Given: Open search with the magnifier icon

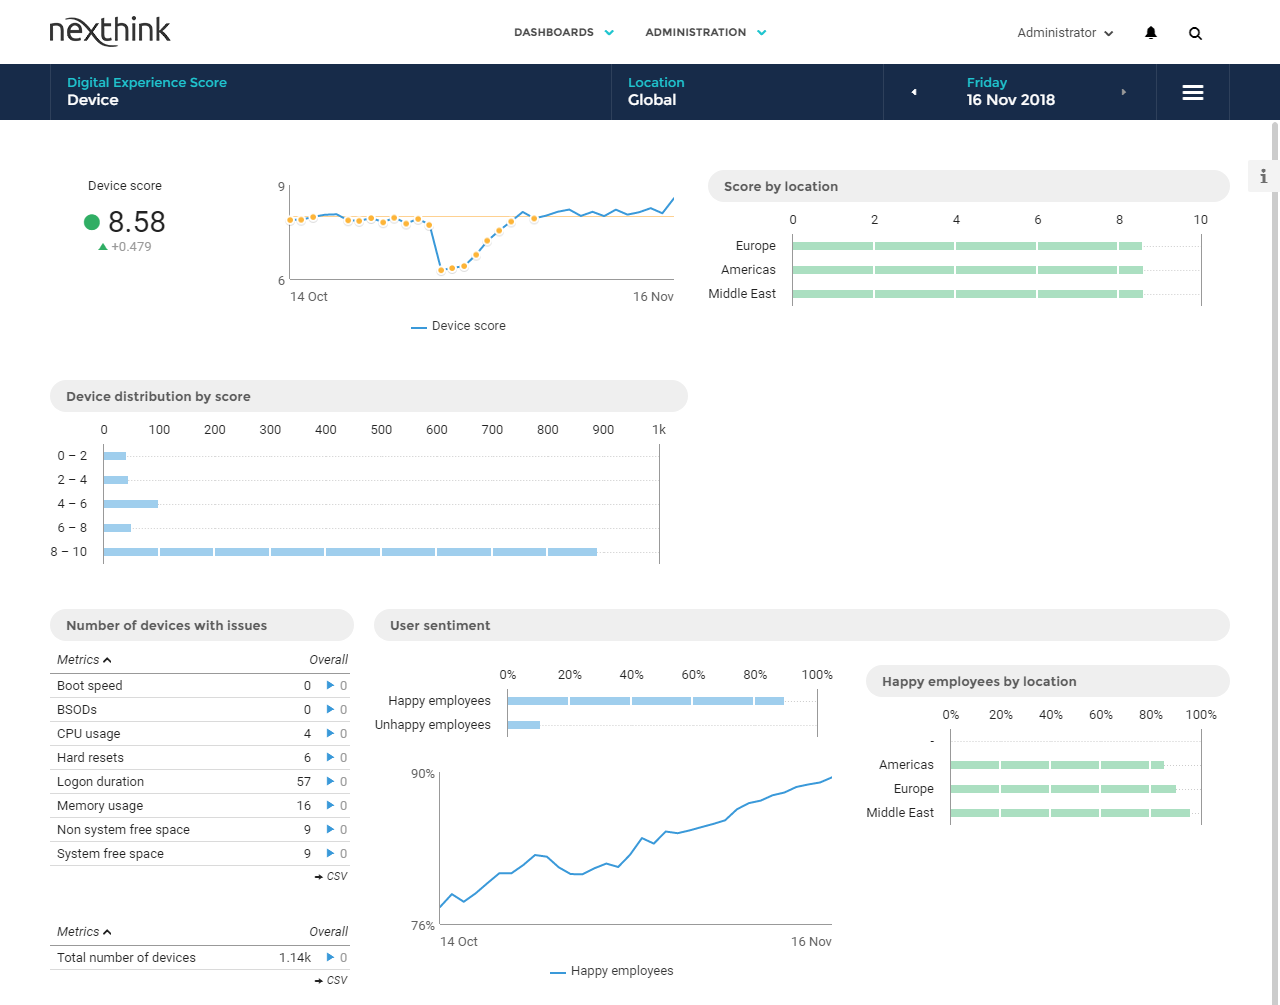Looking at the screenshot, I should pyautogui.click(x=1195, y=33).
